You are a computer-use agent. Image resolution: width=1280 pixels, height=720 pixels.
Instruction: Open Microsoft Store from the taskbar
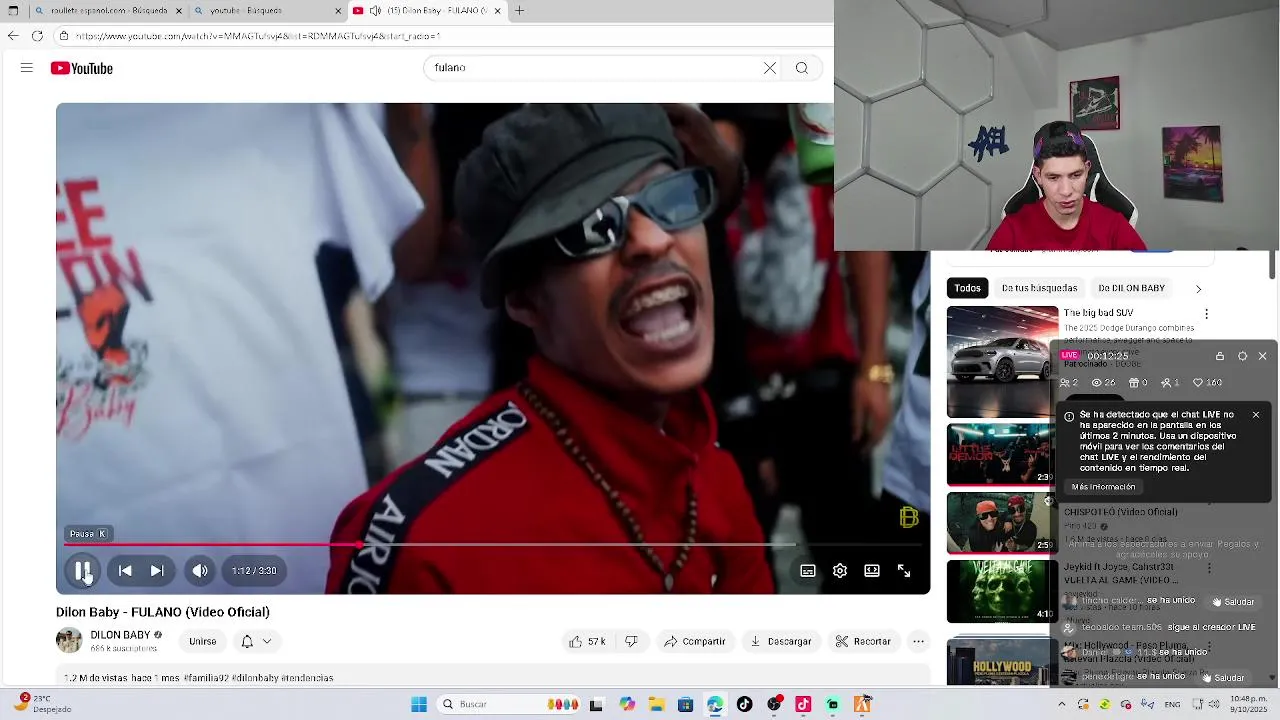[x=685, y=704]
